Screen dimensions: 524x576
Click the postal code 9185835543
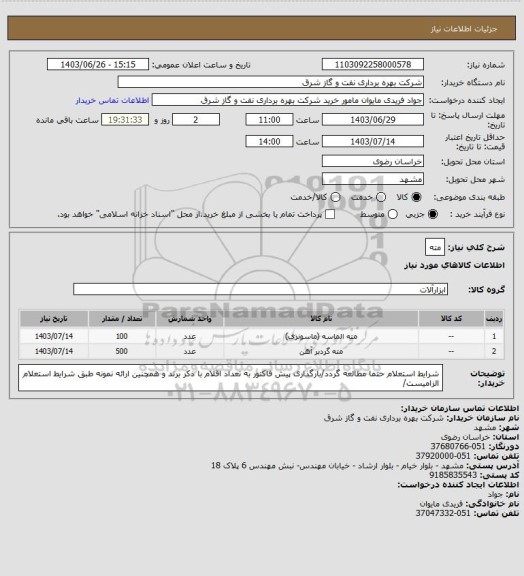453,475
